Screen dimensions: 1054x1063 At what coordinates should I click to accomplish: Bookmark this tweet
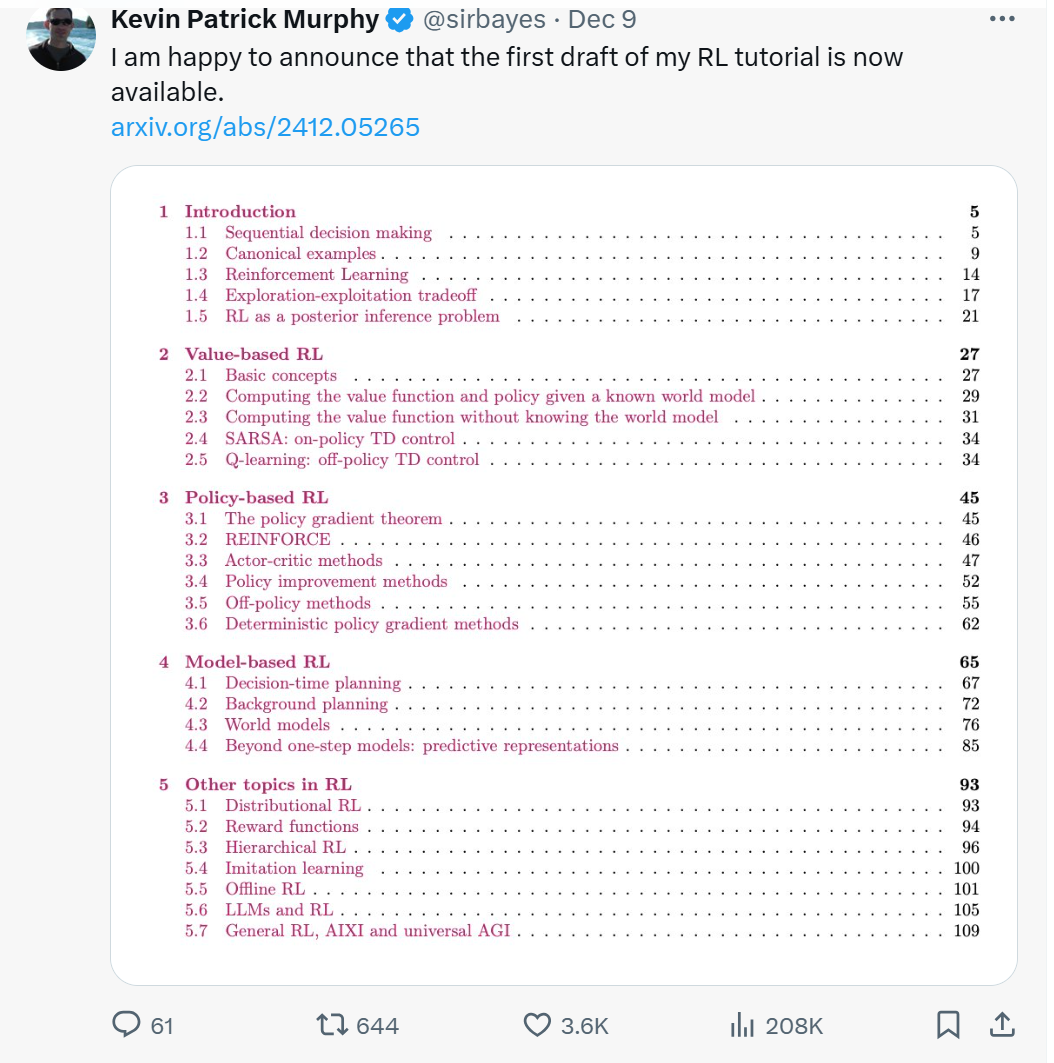pyautogui.click(x=948, y=1024)
